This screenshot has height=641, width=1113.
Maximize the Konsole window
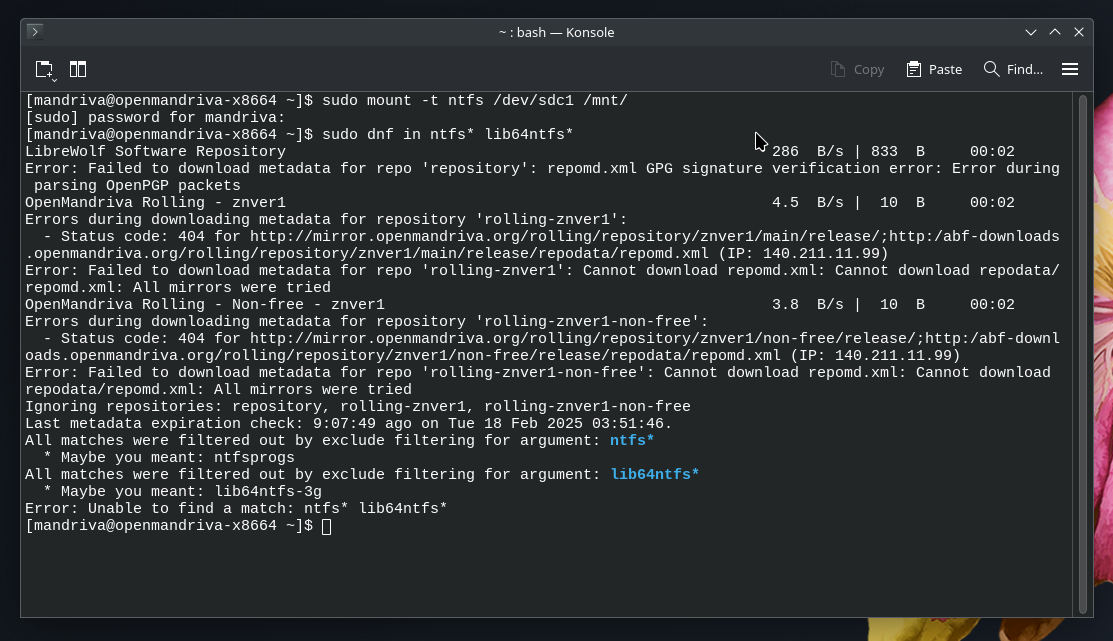coord(1055,33)
